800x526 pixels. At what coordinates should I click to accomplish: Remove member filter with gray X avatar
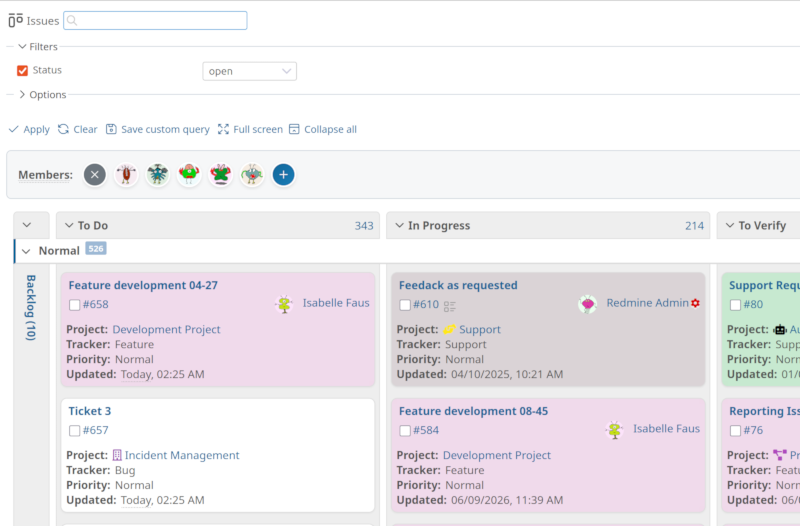click(95, 174)
